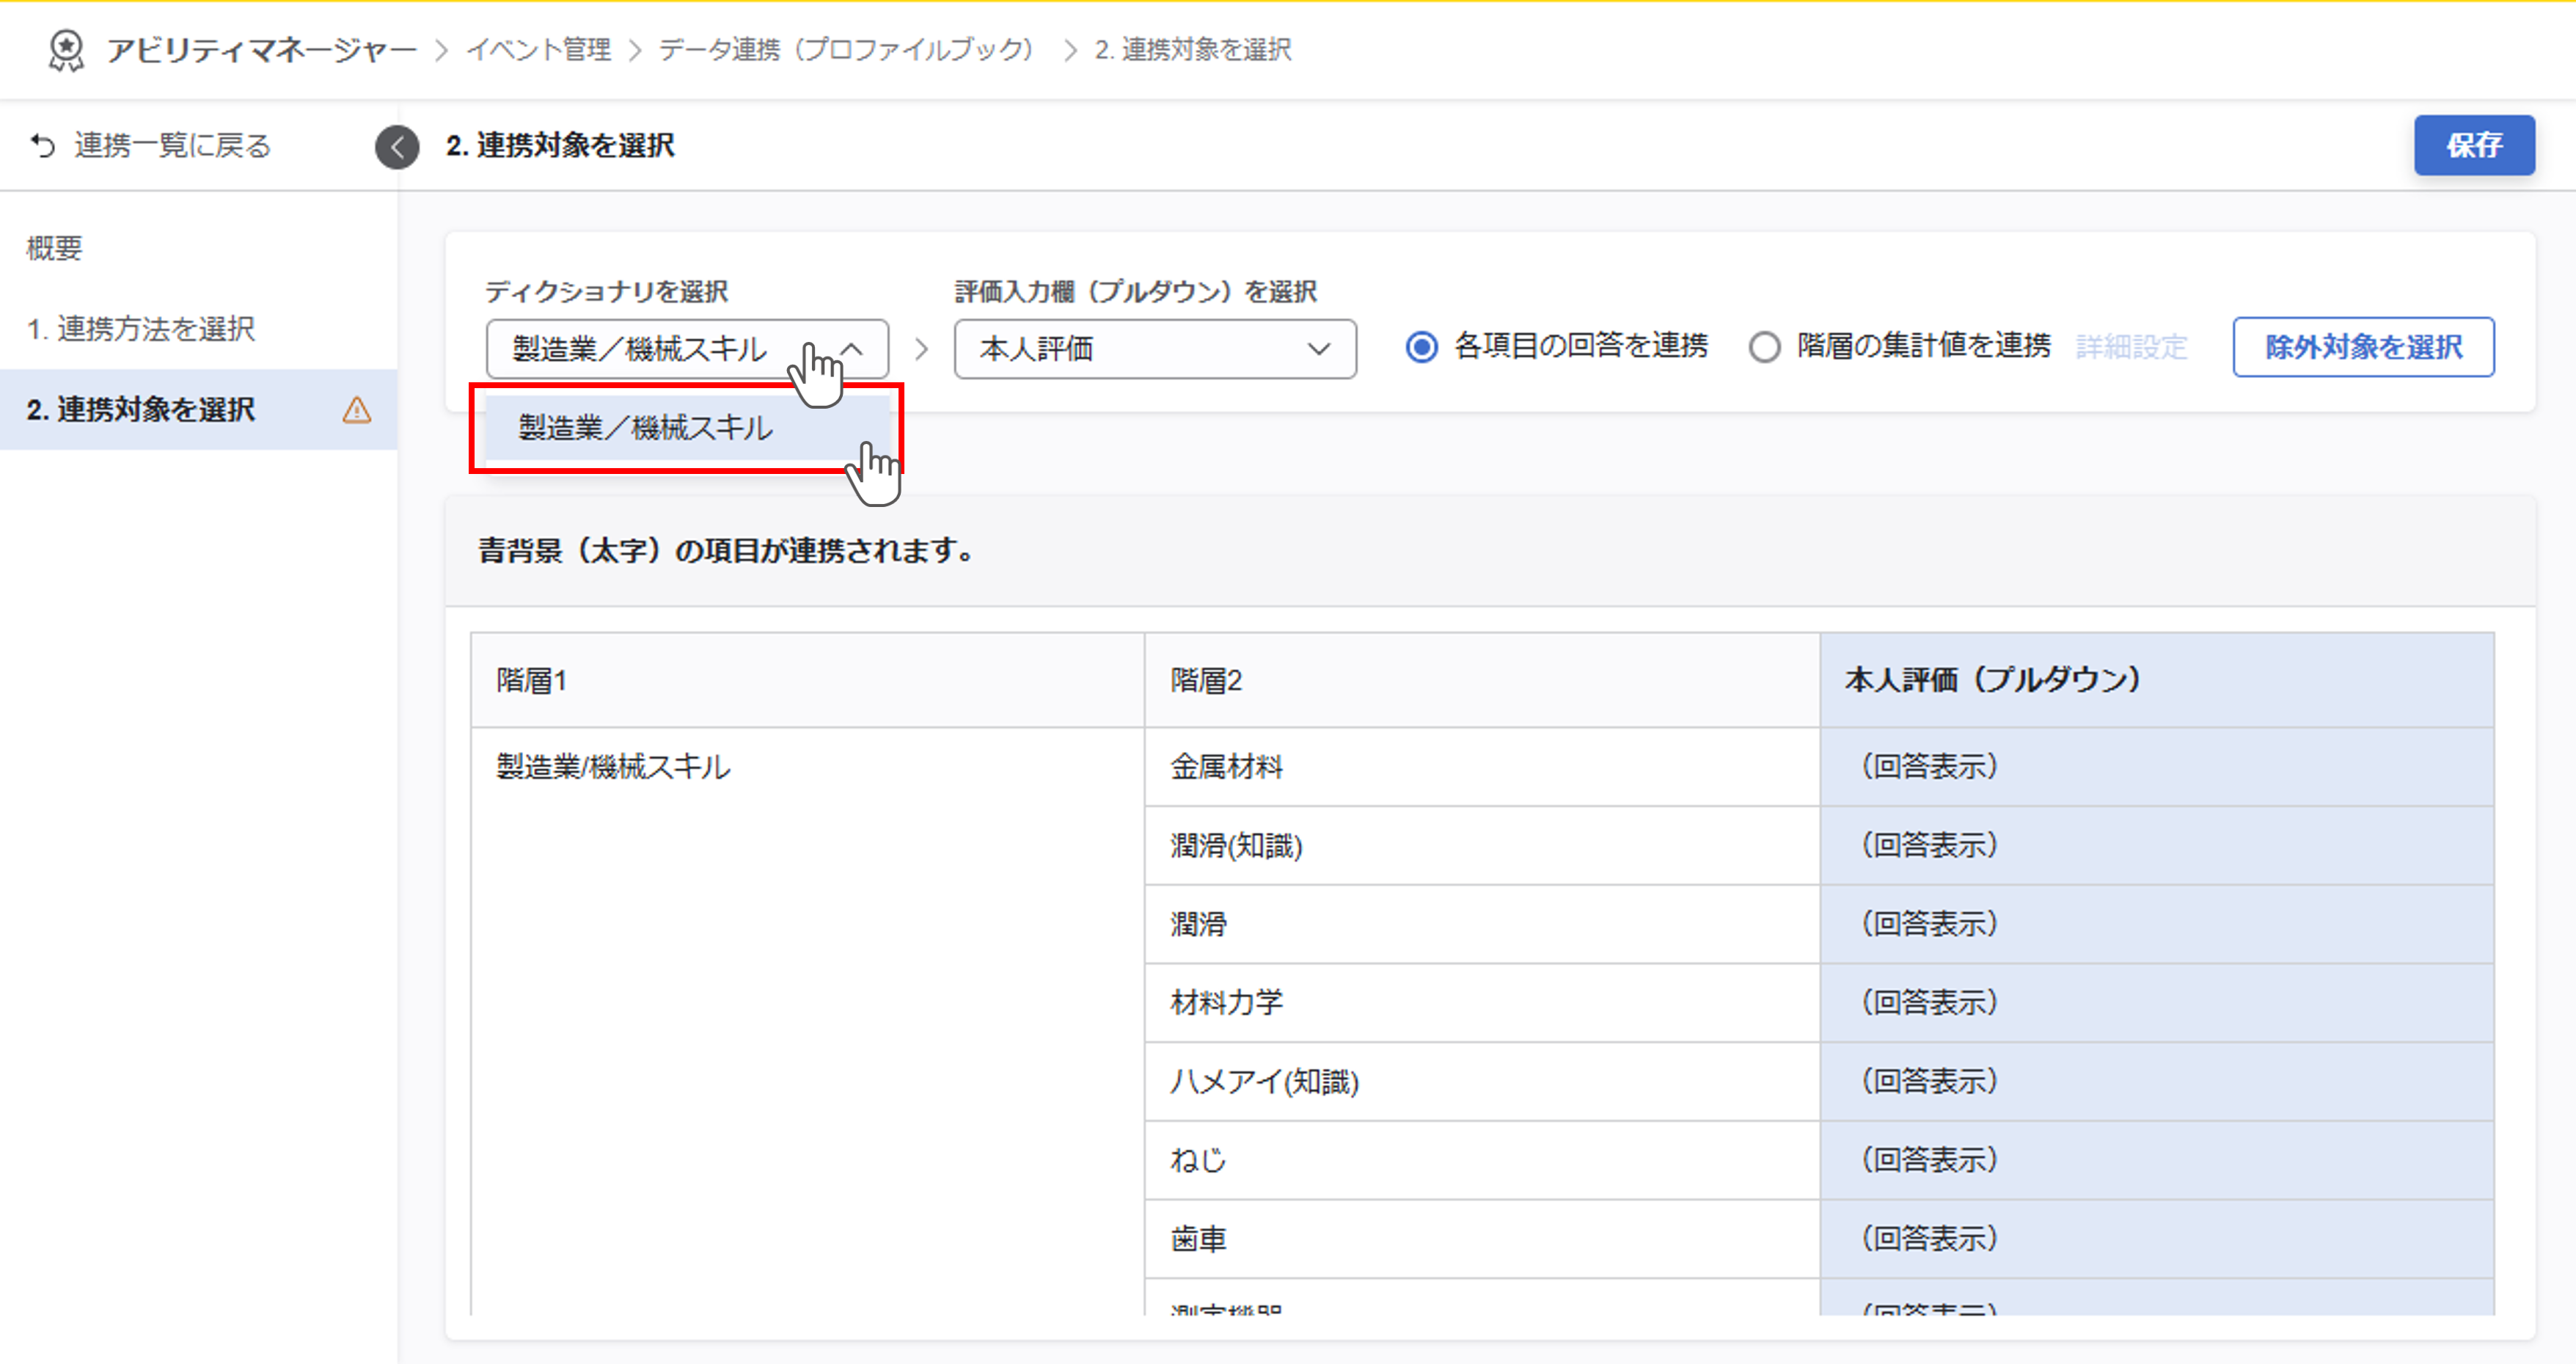Click the 保存 button
The height and width of the screenshot is (1364, 2576).
[x=2473, y=146]
